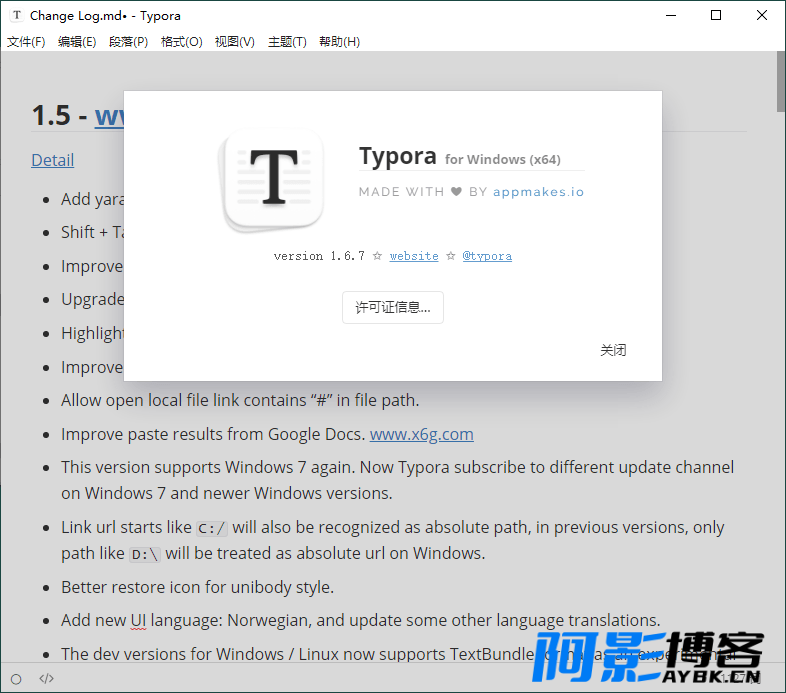
Task: Click the star before @typora link
Action: tap(451, 256)
